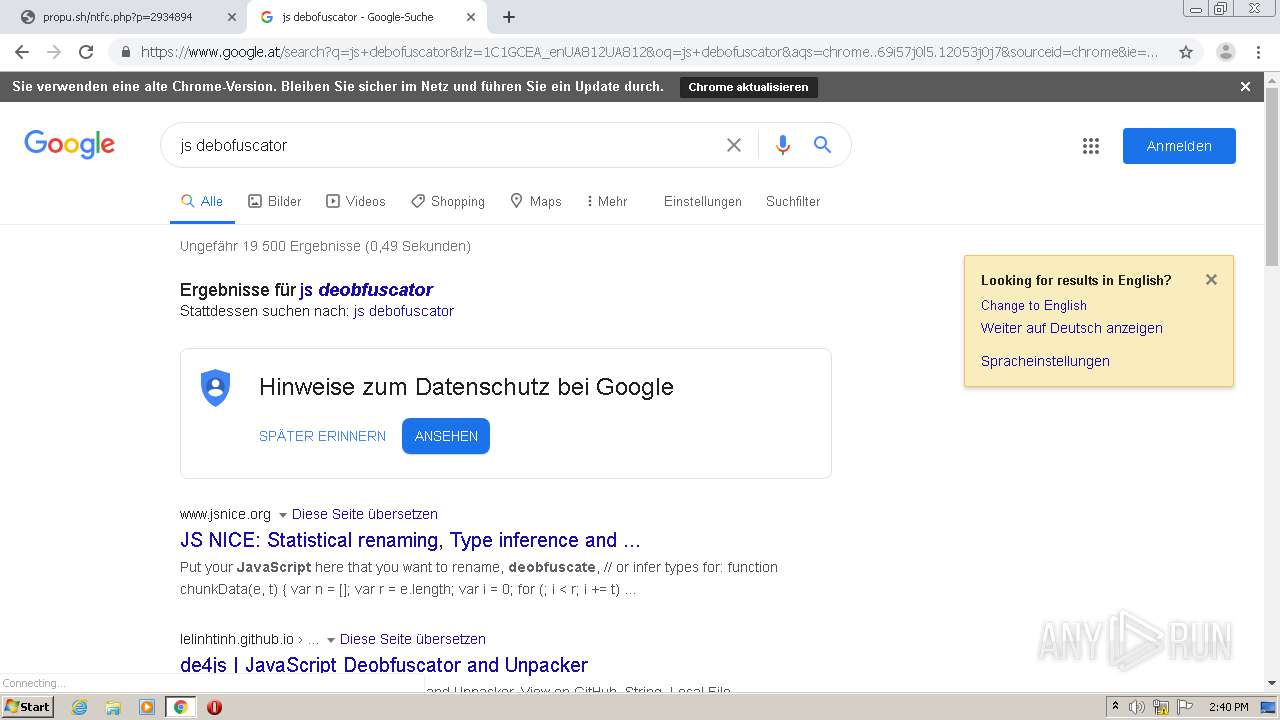Open the Chrome three-dot menu
This screenshot has height=720, width=1280.
pyautogui.click(x=1259, y=52)
